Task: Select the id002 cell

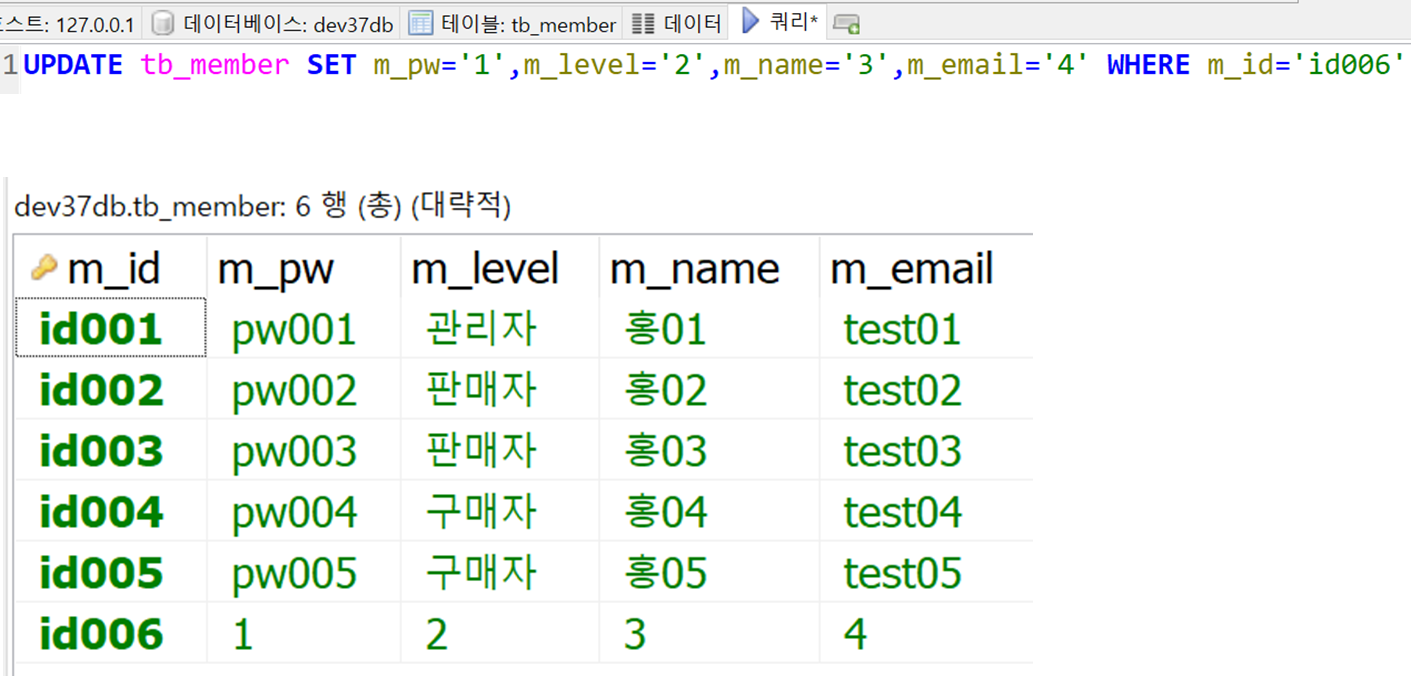Action: [110, 389]
